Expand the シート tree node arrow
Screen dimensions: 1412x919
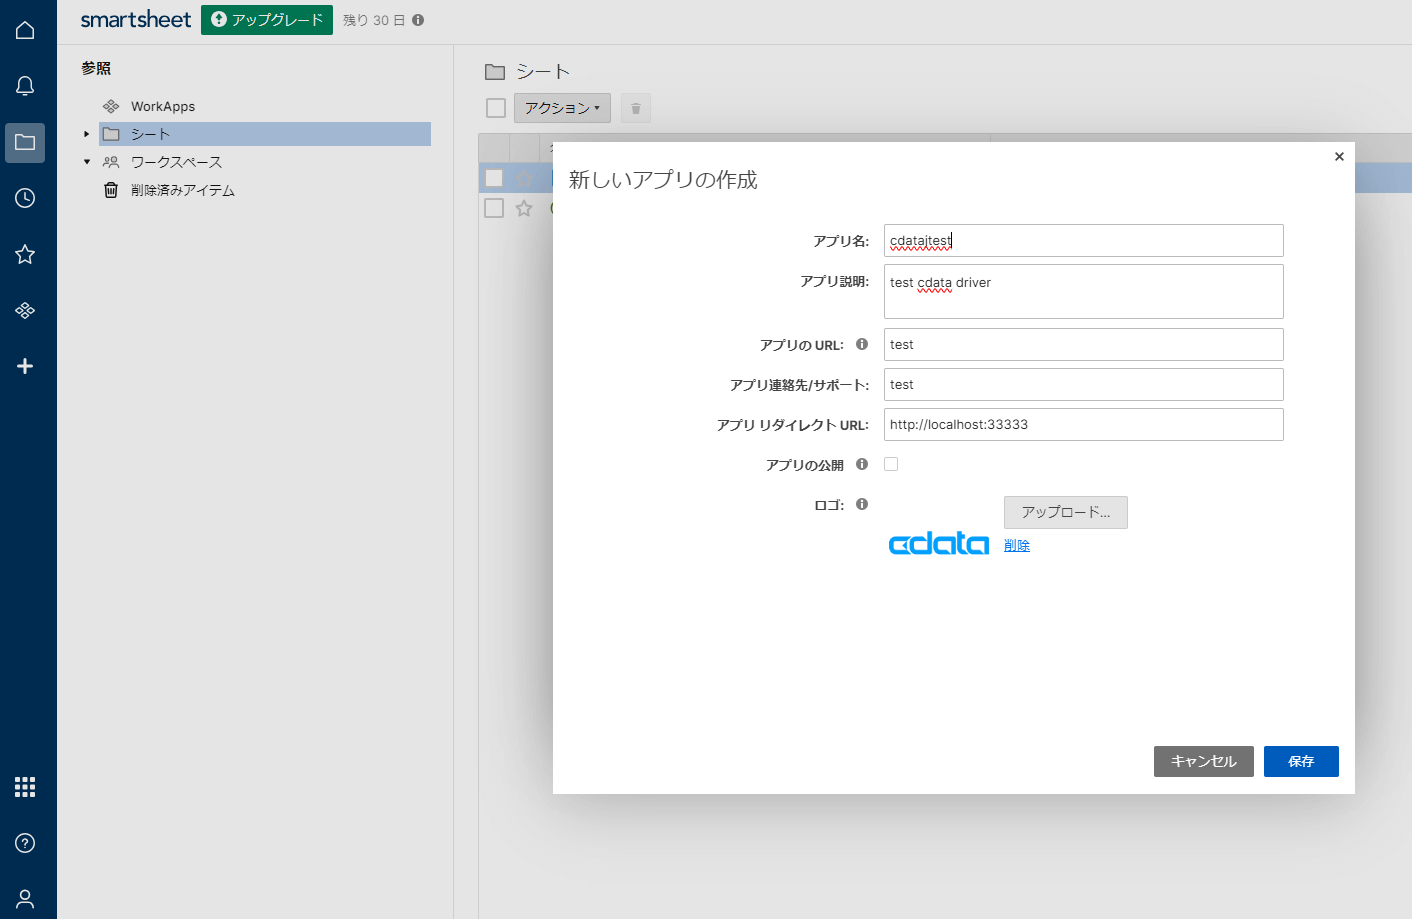click(x=87, y=134)
